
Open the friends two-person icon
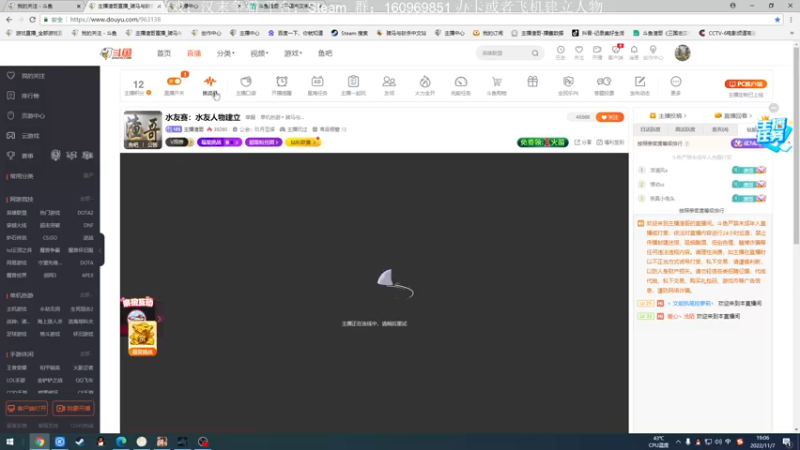(389, 82)
